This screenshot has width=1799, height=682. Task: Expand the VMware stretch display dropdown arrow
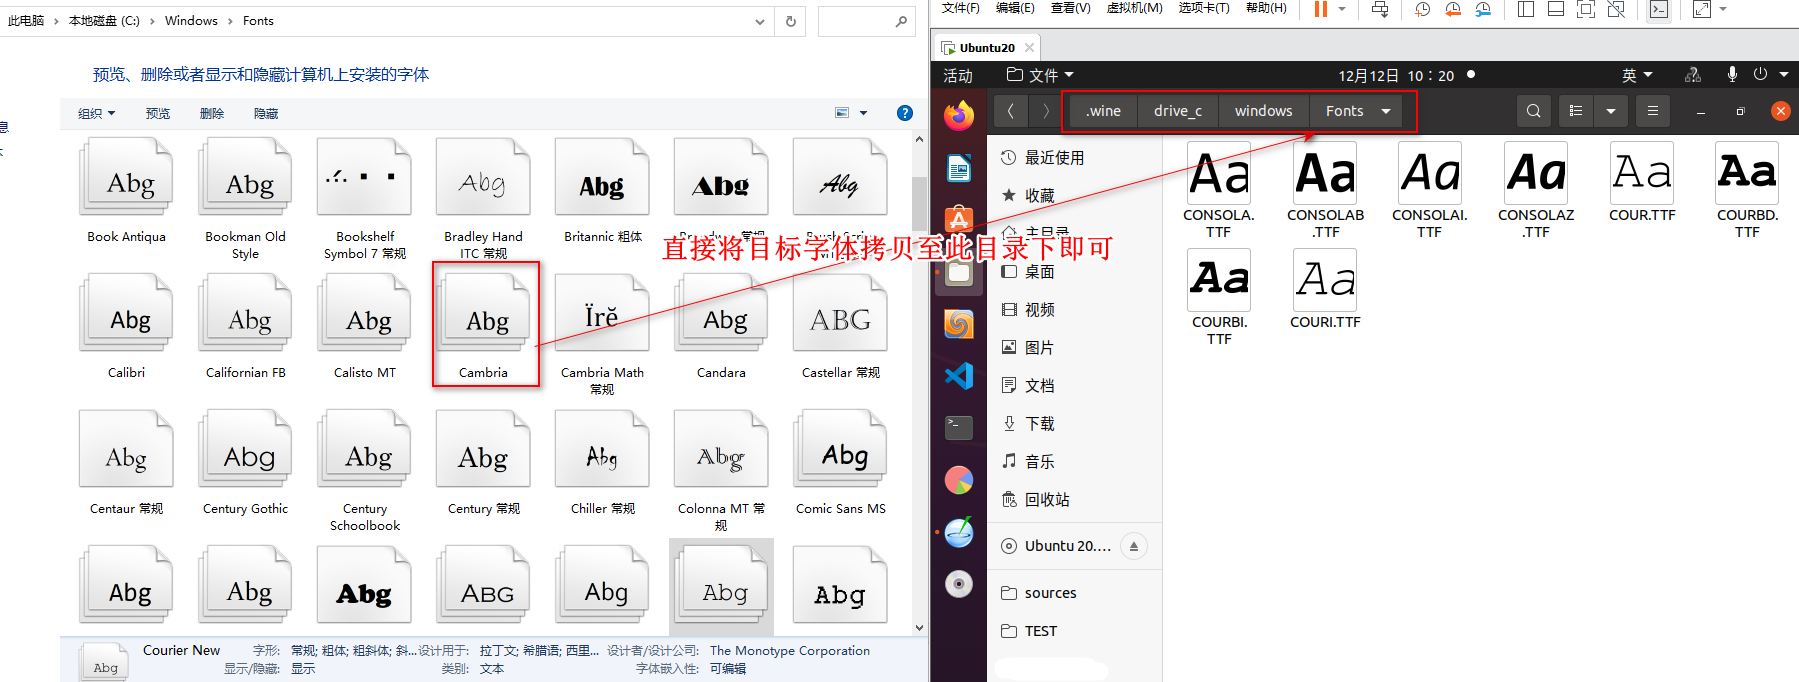[x=1723, y=9]
